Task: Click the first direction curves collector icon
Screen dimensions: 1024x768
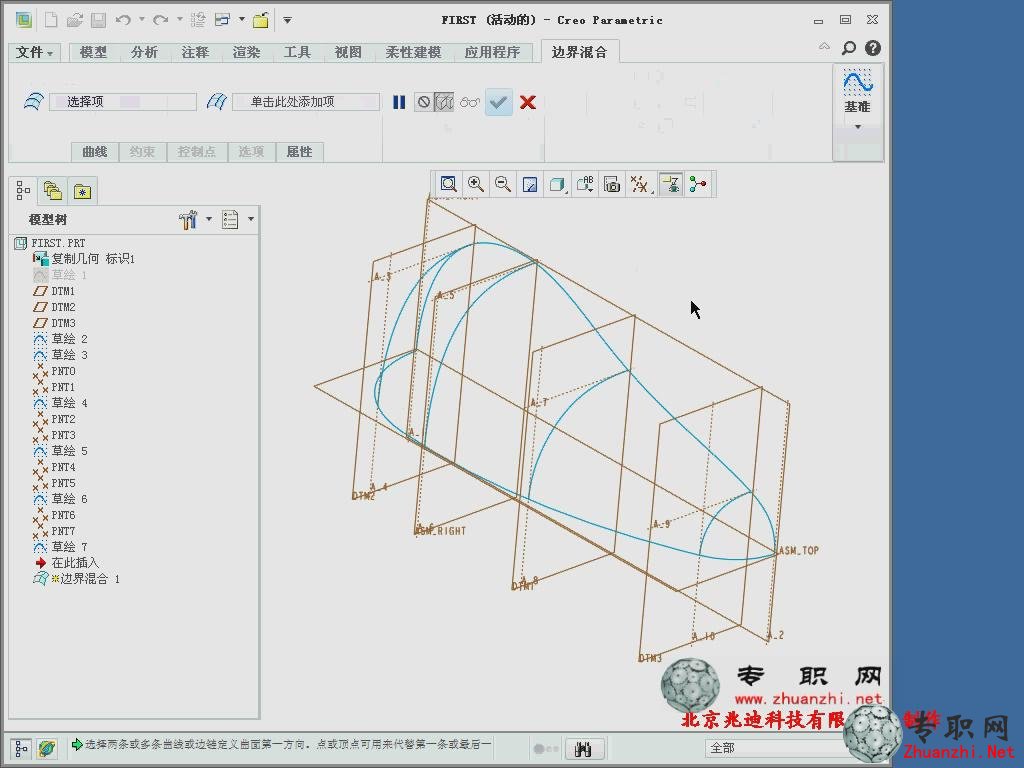Action: 33,102
